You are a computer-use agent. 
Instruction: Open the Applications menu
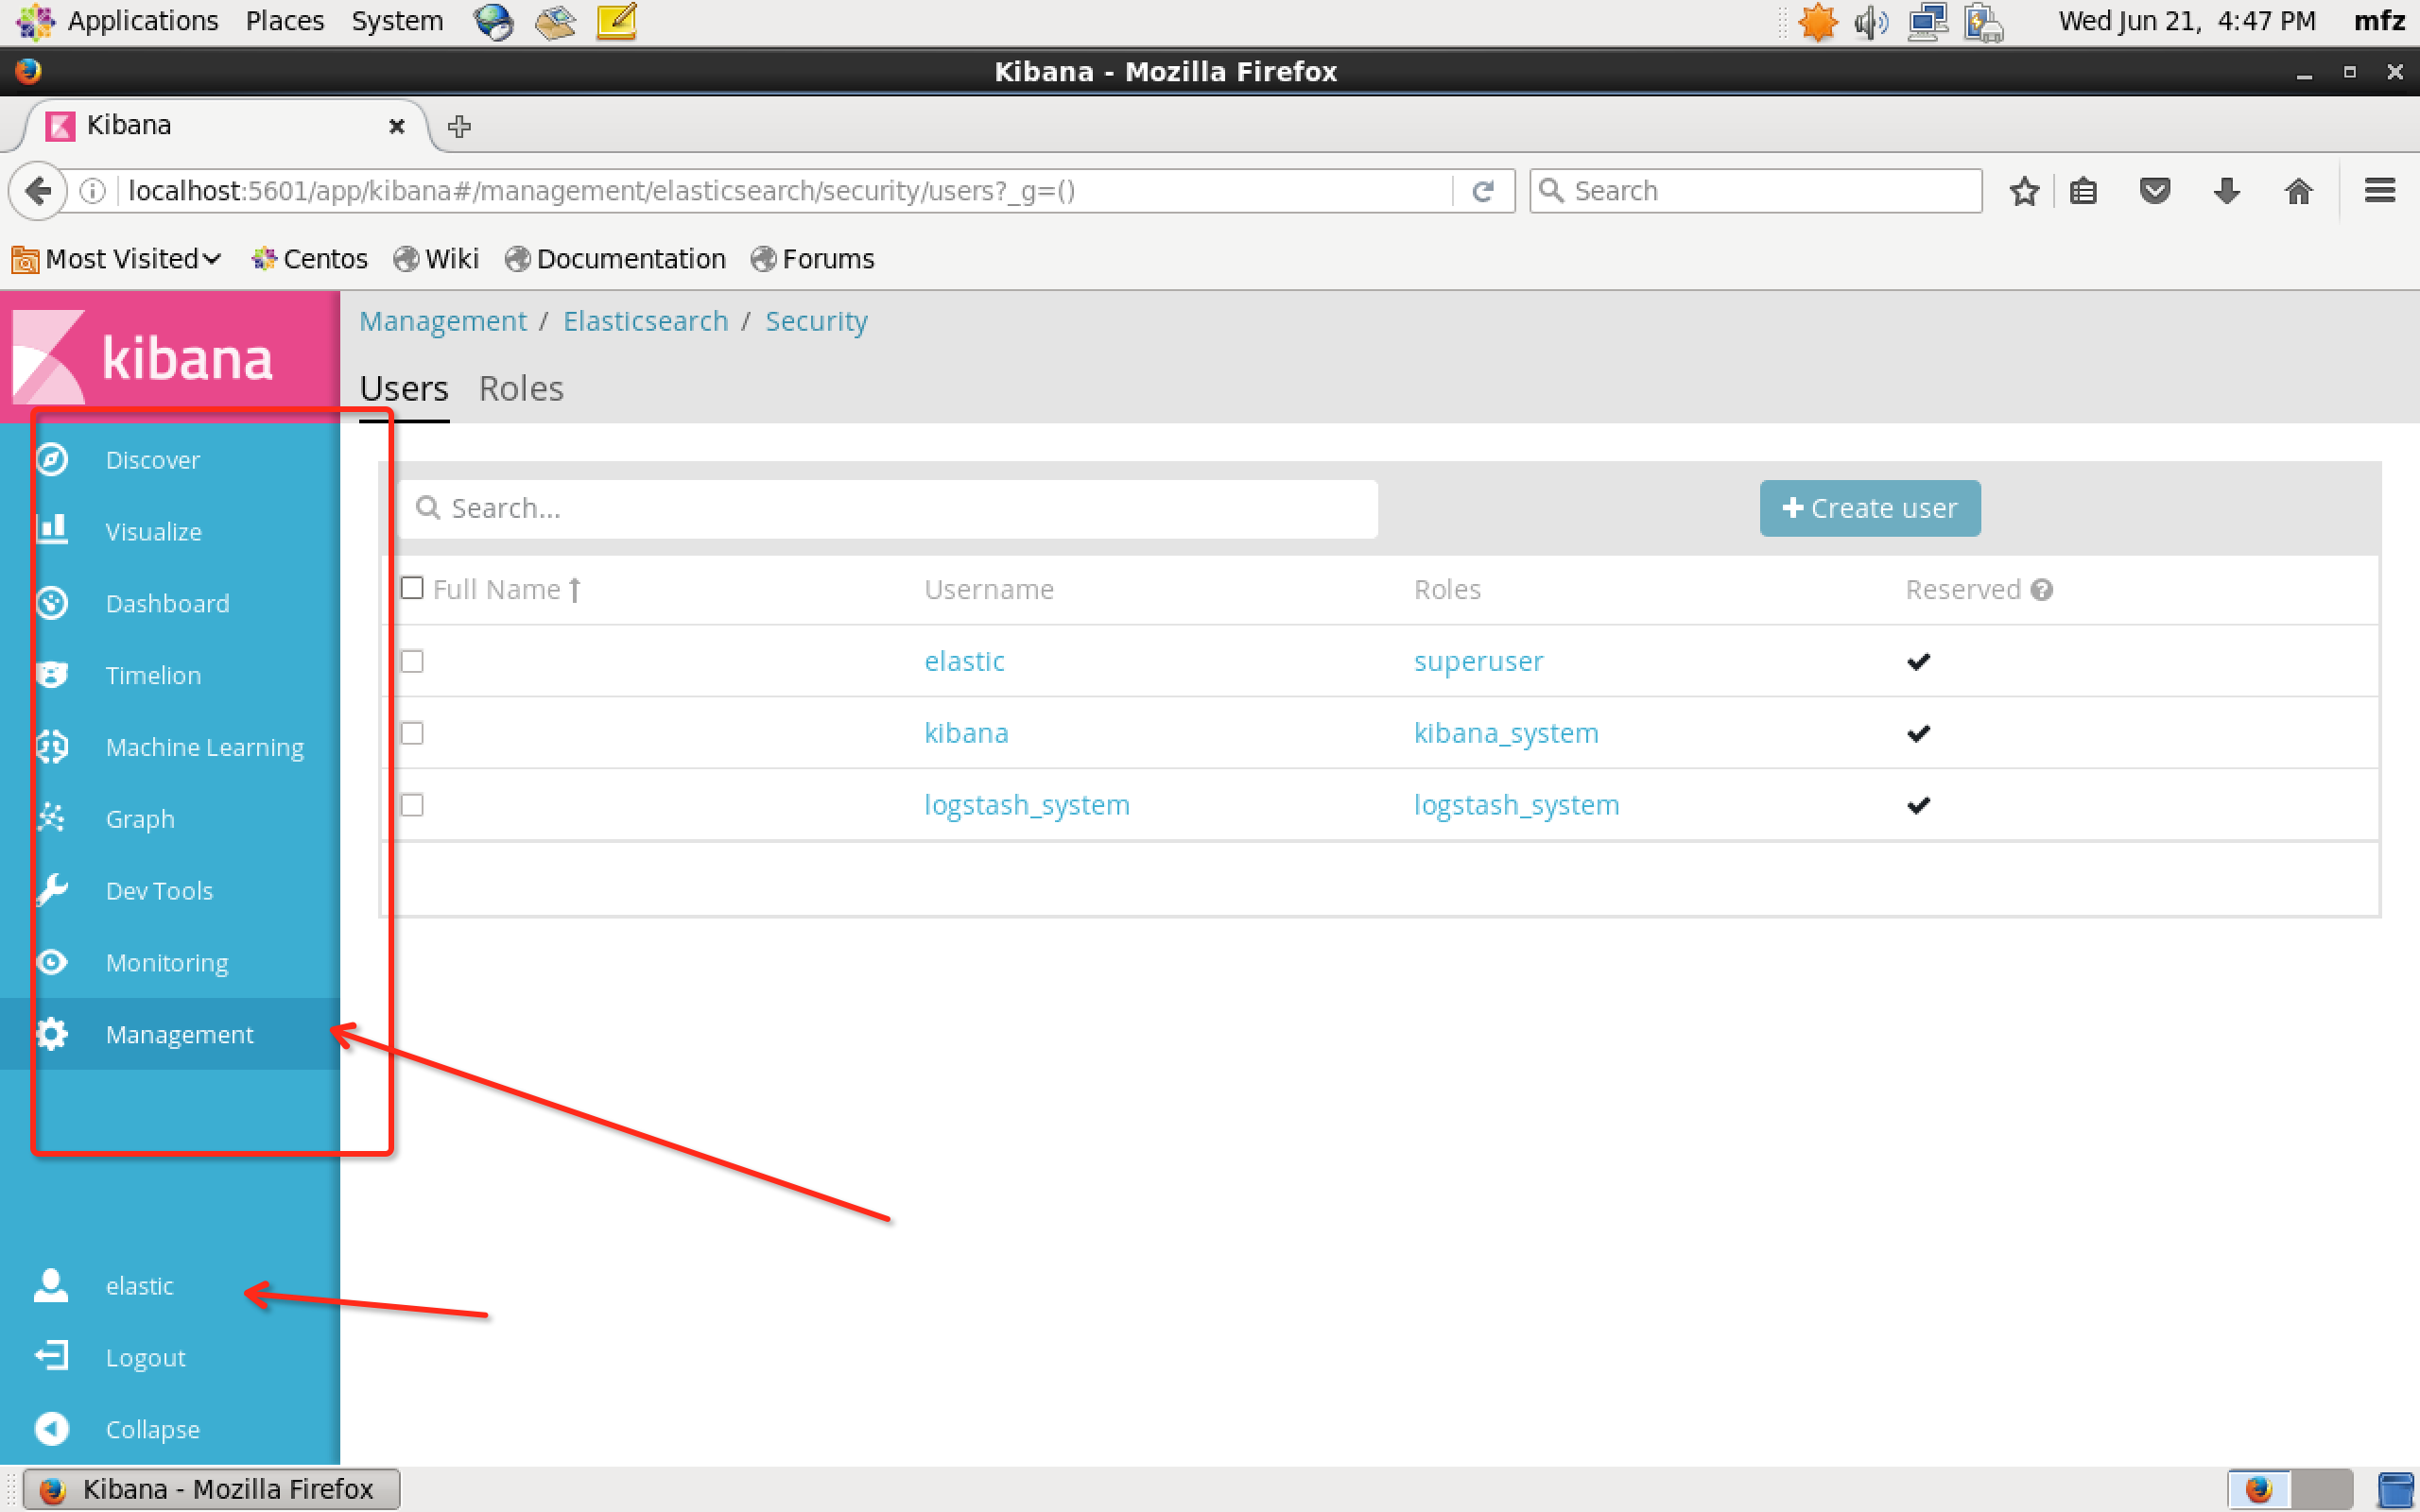[142, 21]
